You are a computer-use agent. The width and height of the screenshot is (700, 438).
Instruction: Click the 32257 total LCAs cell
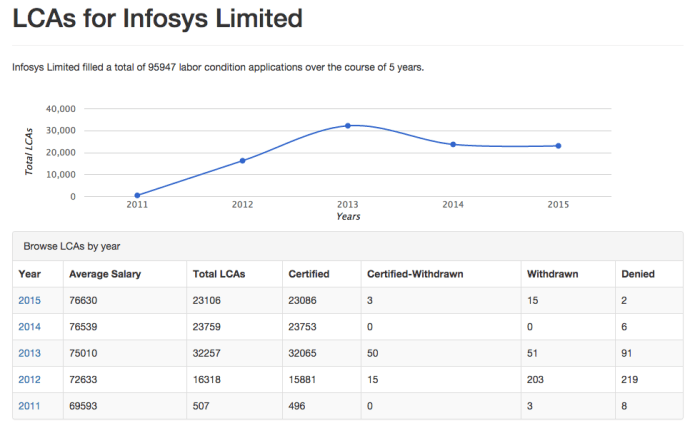[207, 354]
